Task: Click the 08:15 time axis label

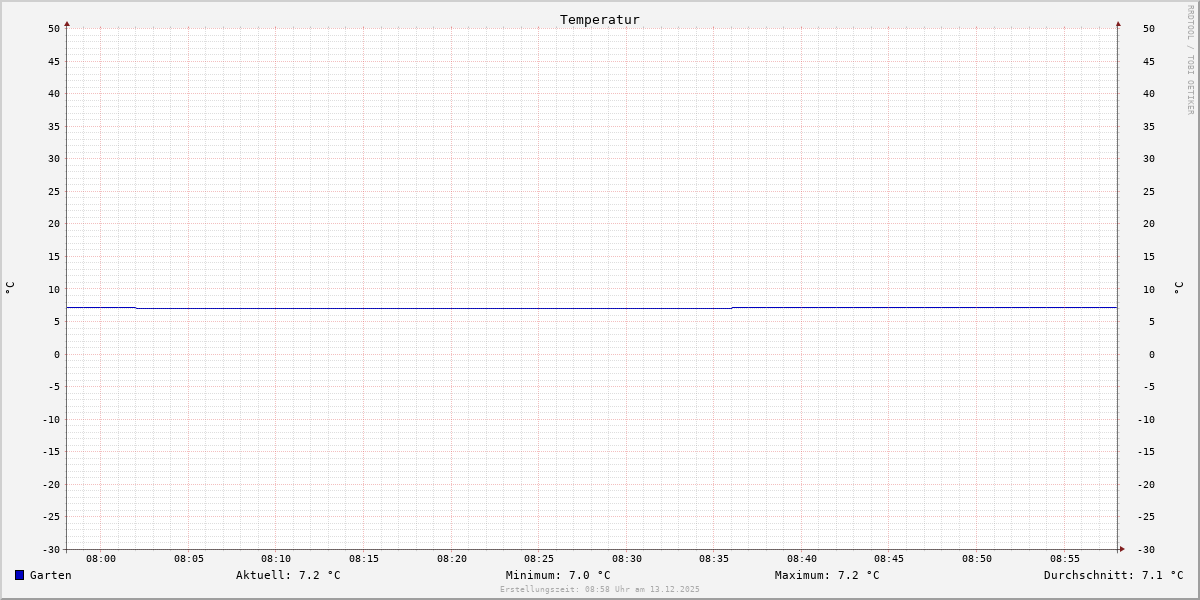Action: [364, 559]
